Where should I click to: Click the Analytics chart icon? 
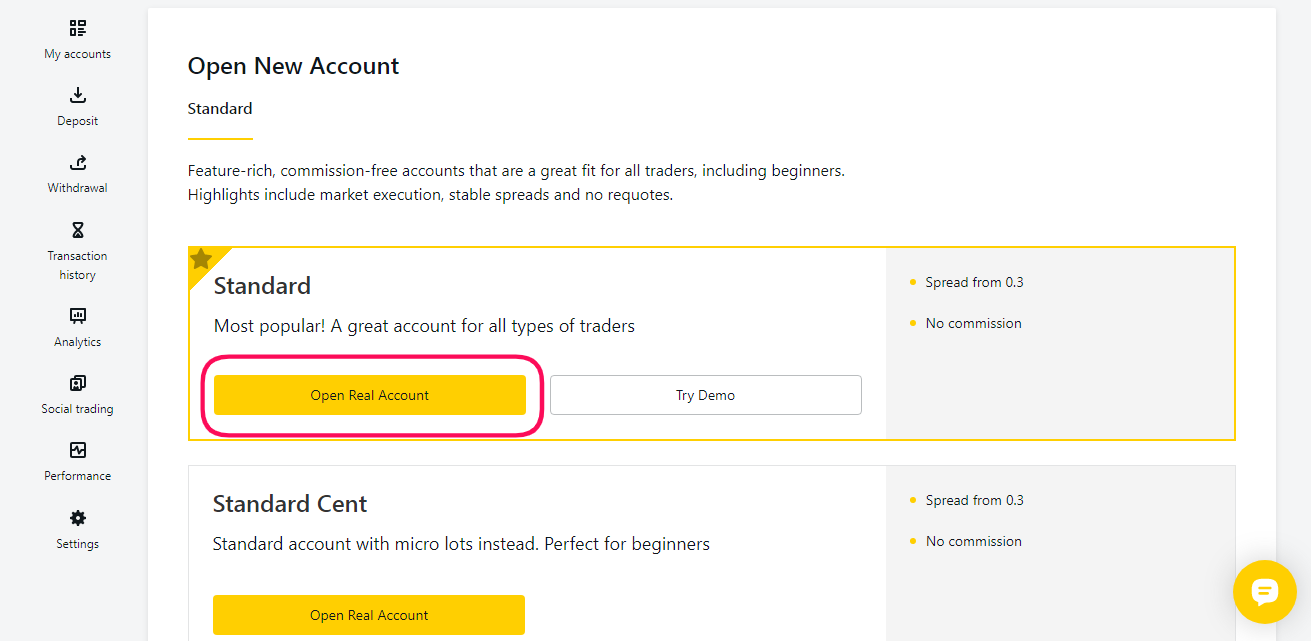click(78, 316)
